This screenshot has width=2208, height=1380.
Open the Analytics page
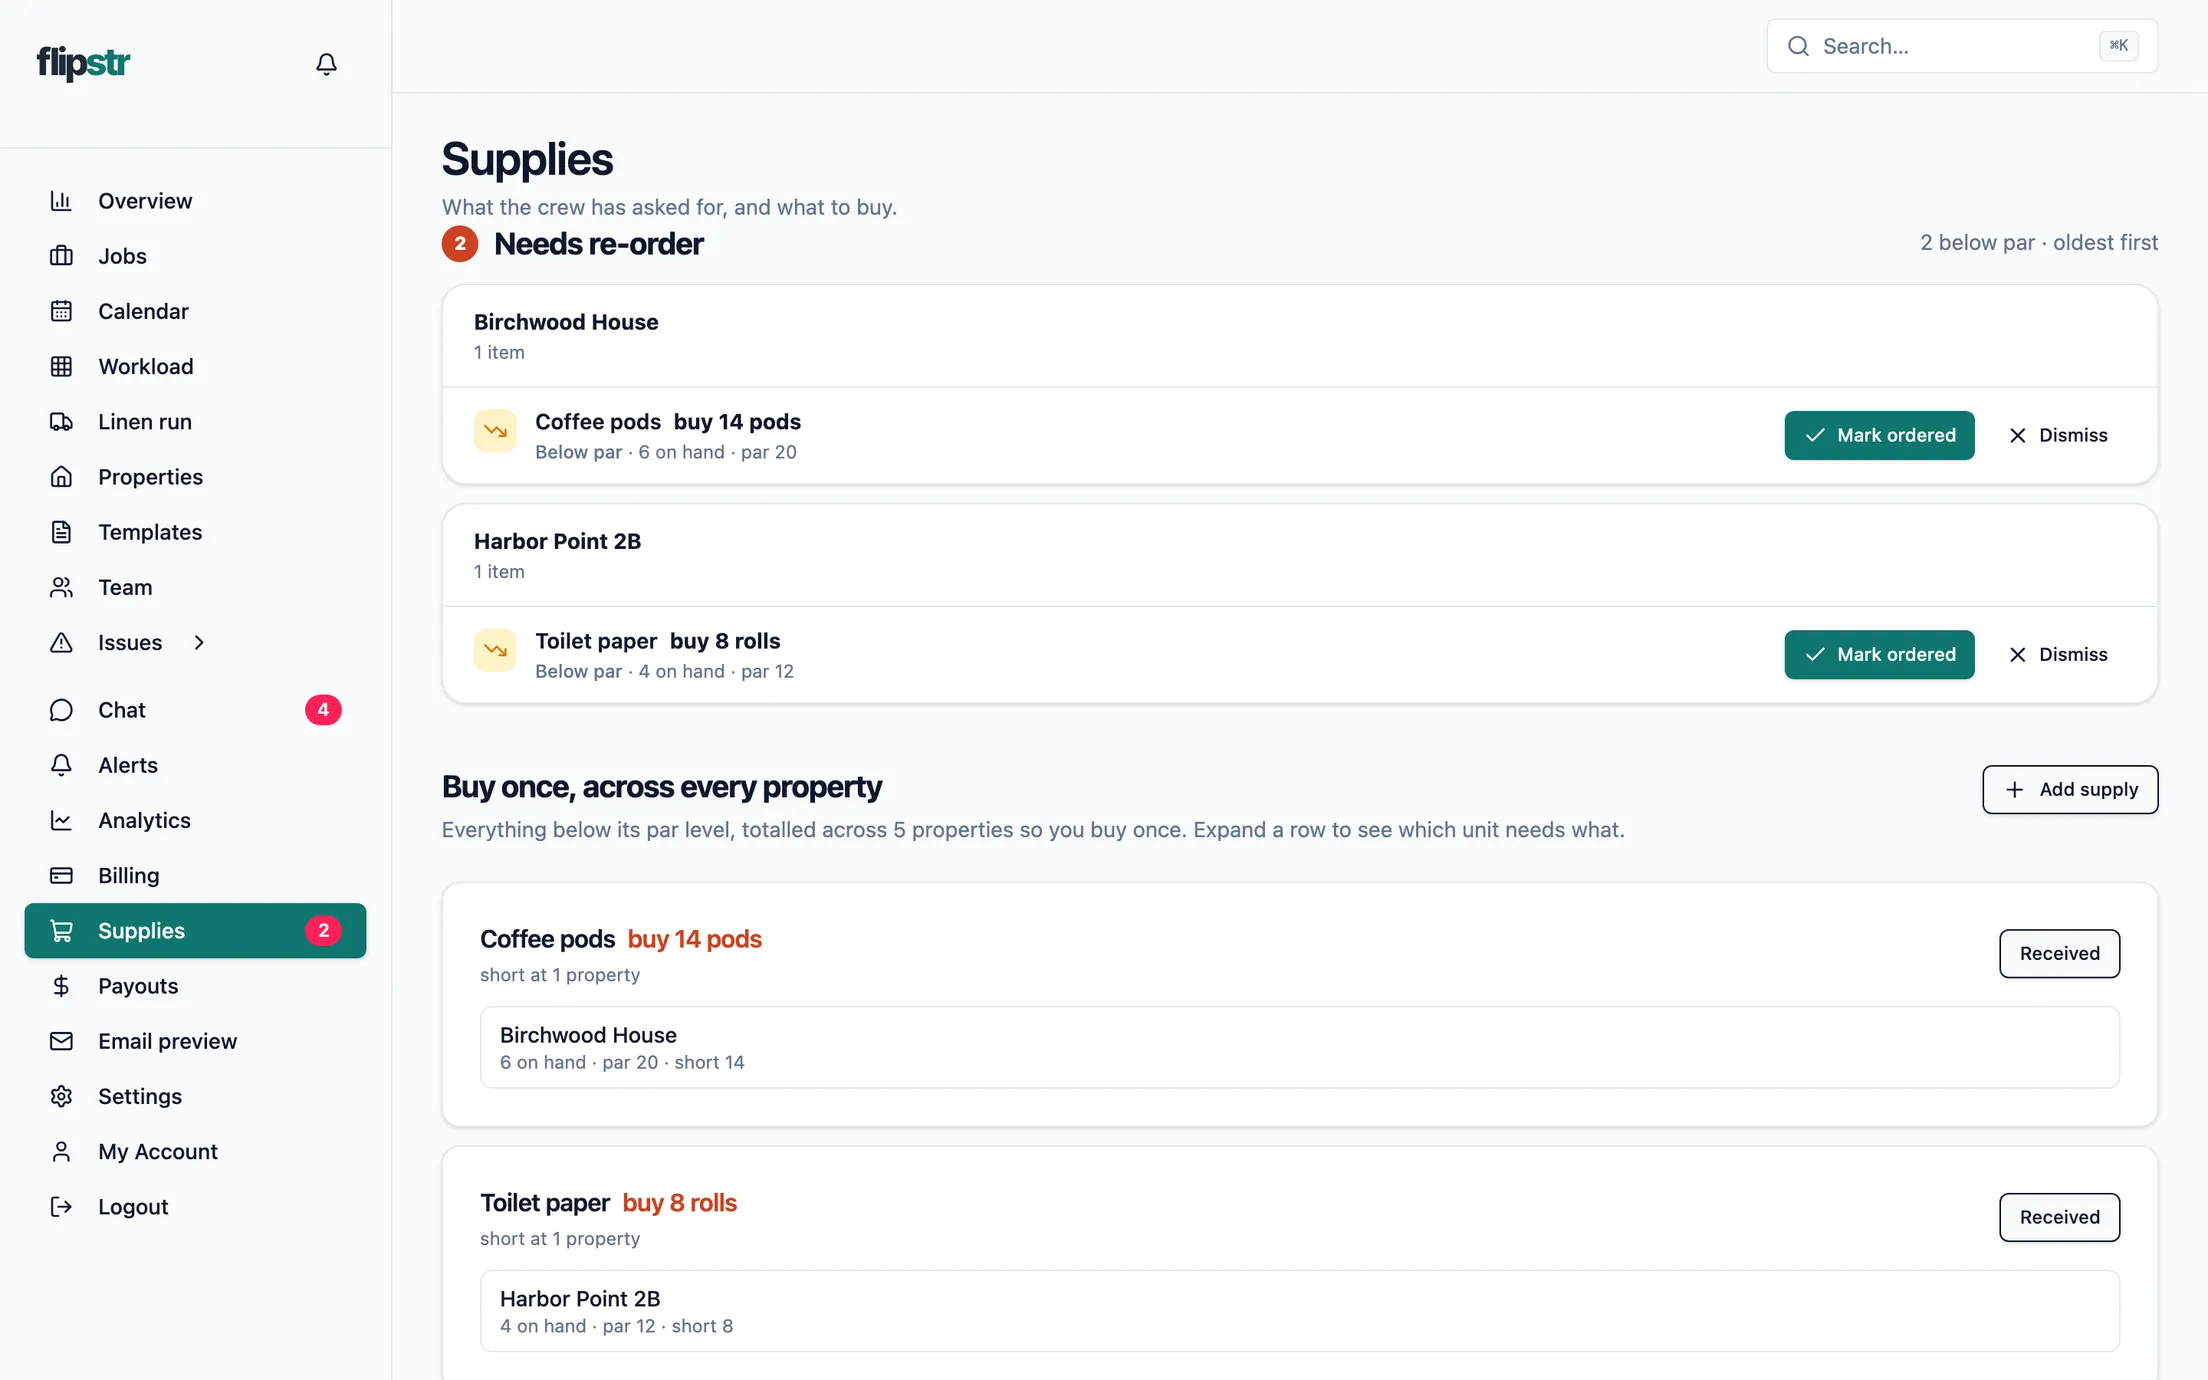coord(195,820)
